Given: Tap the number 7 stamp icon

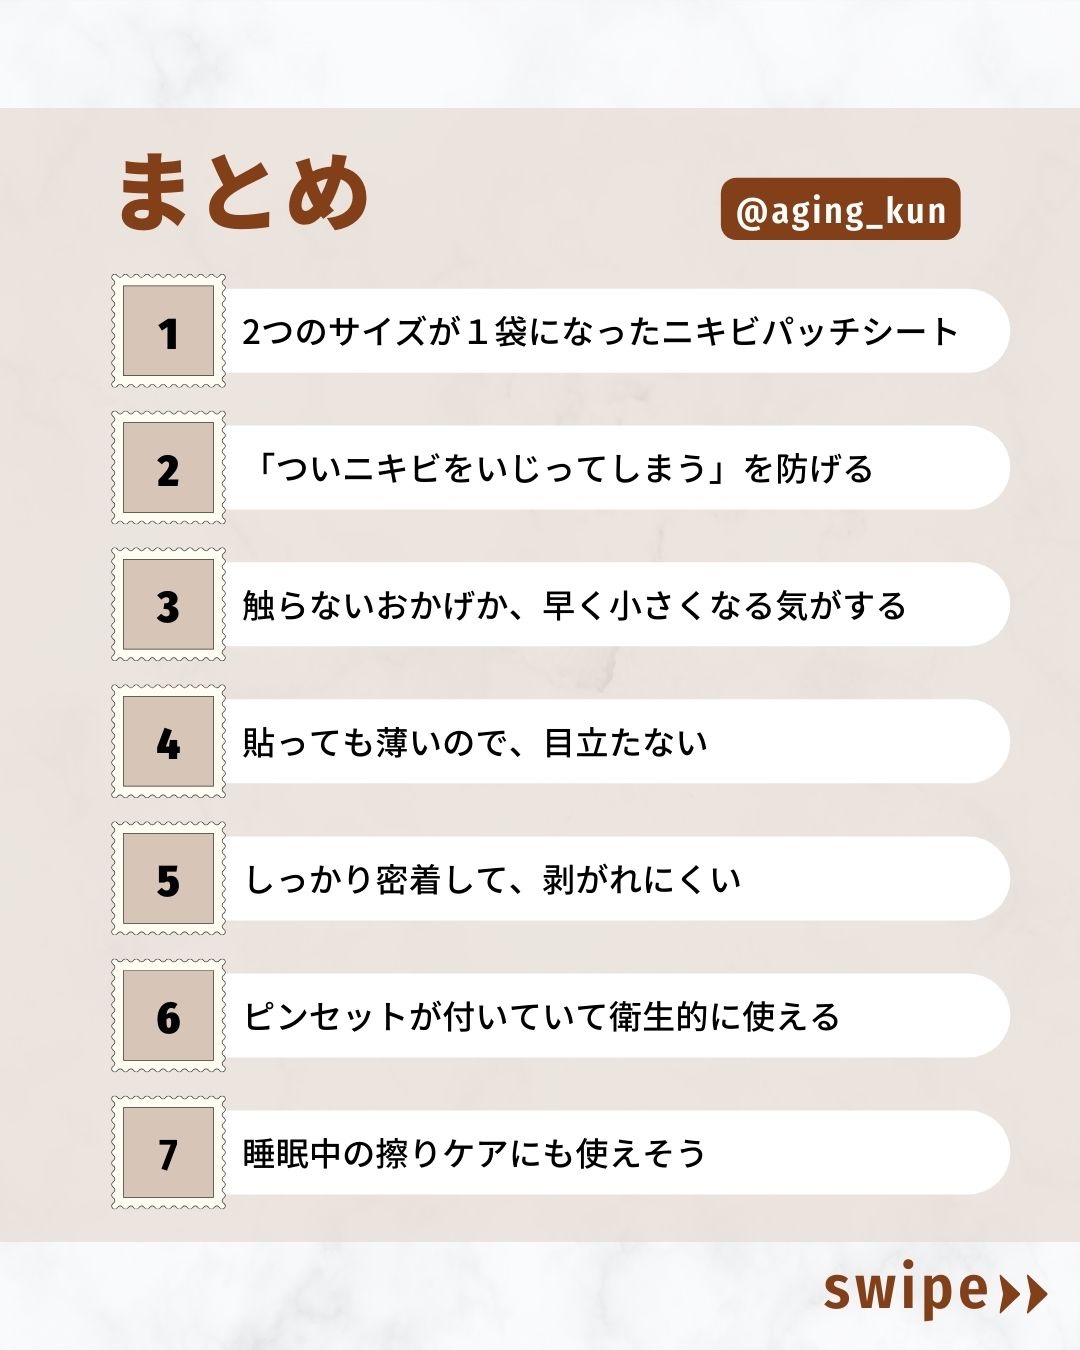Looking at the screenshot, I should tap(168, 1153).
